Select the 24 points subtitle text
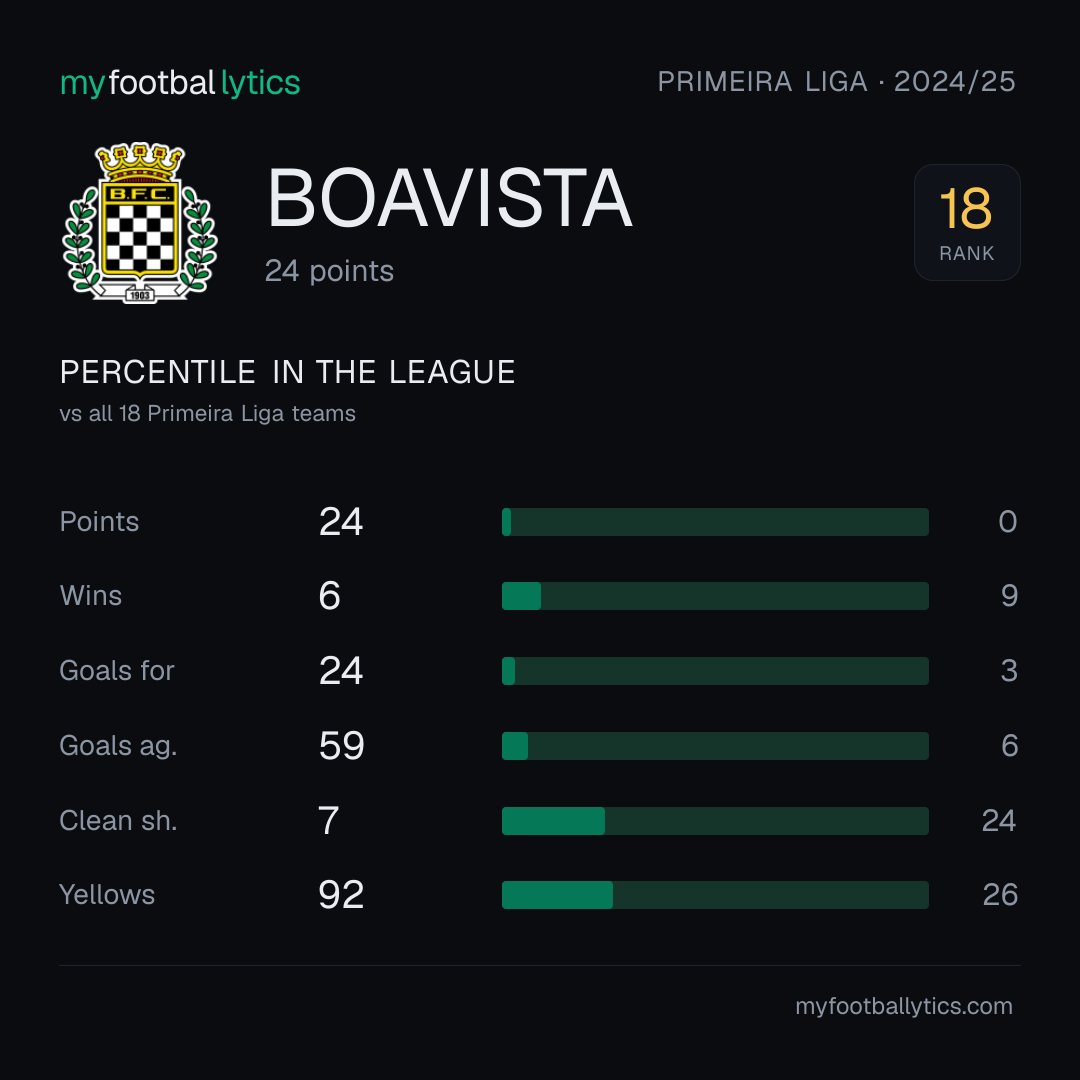The height and width of the screenshot is (1080, 1080). click(329, 271)
